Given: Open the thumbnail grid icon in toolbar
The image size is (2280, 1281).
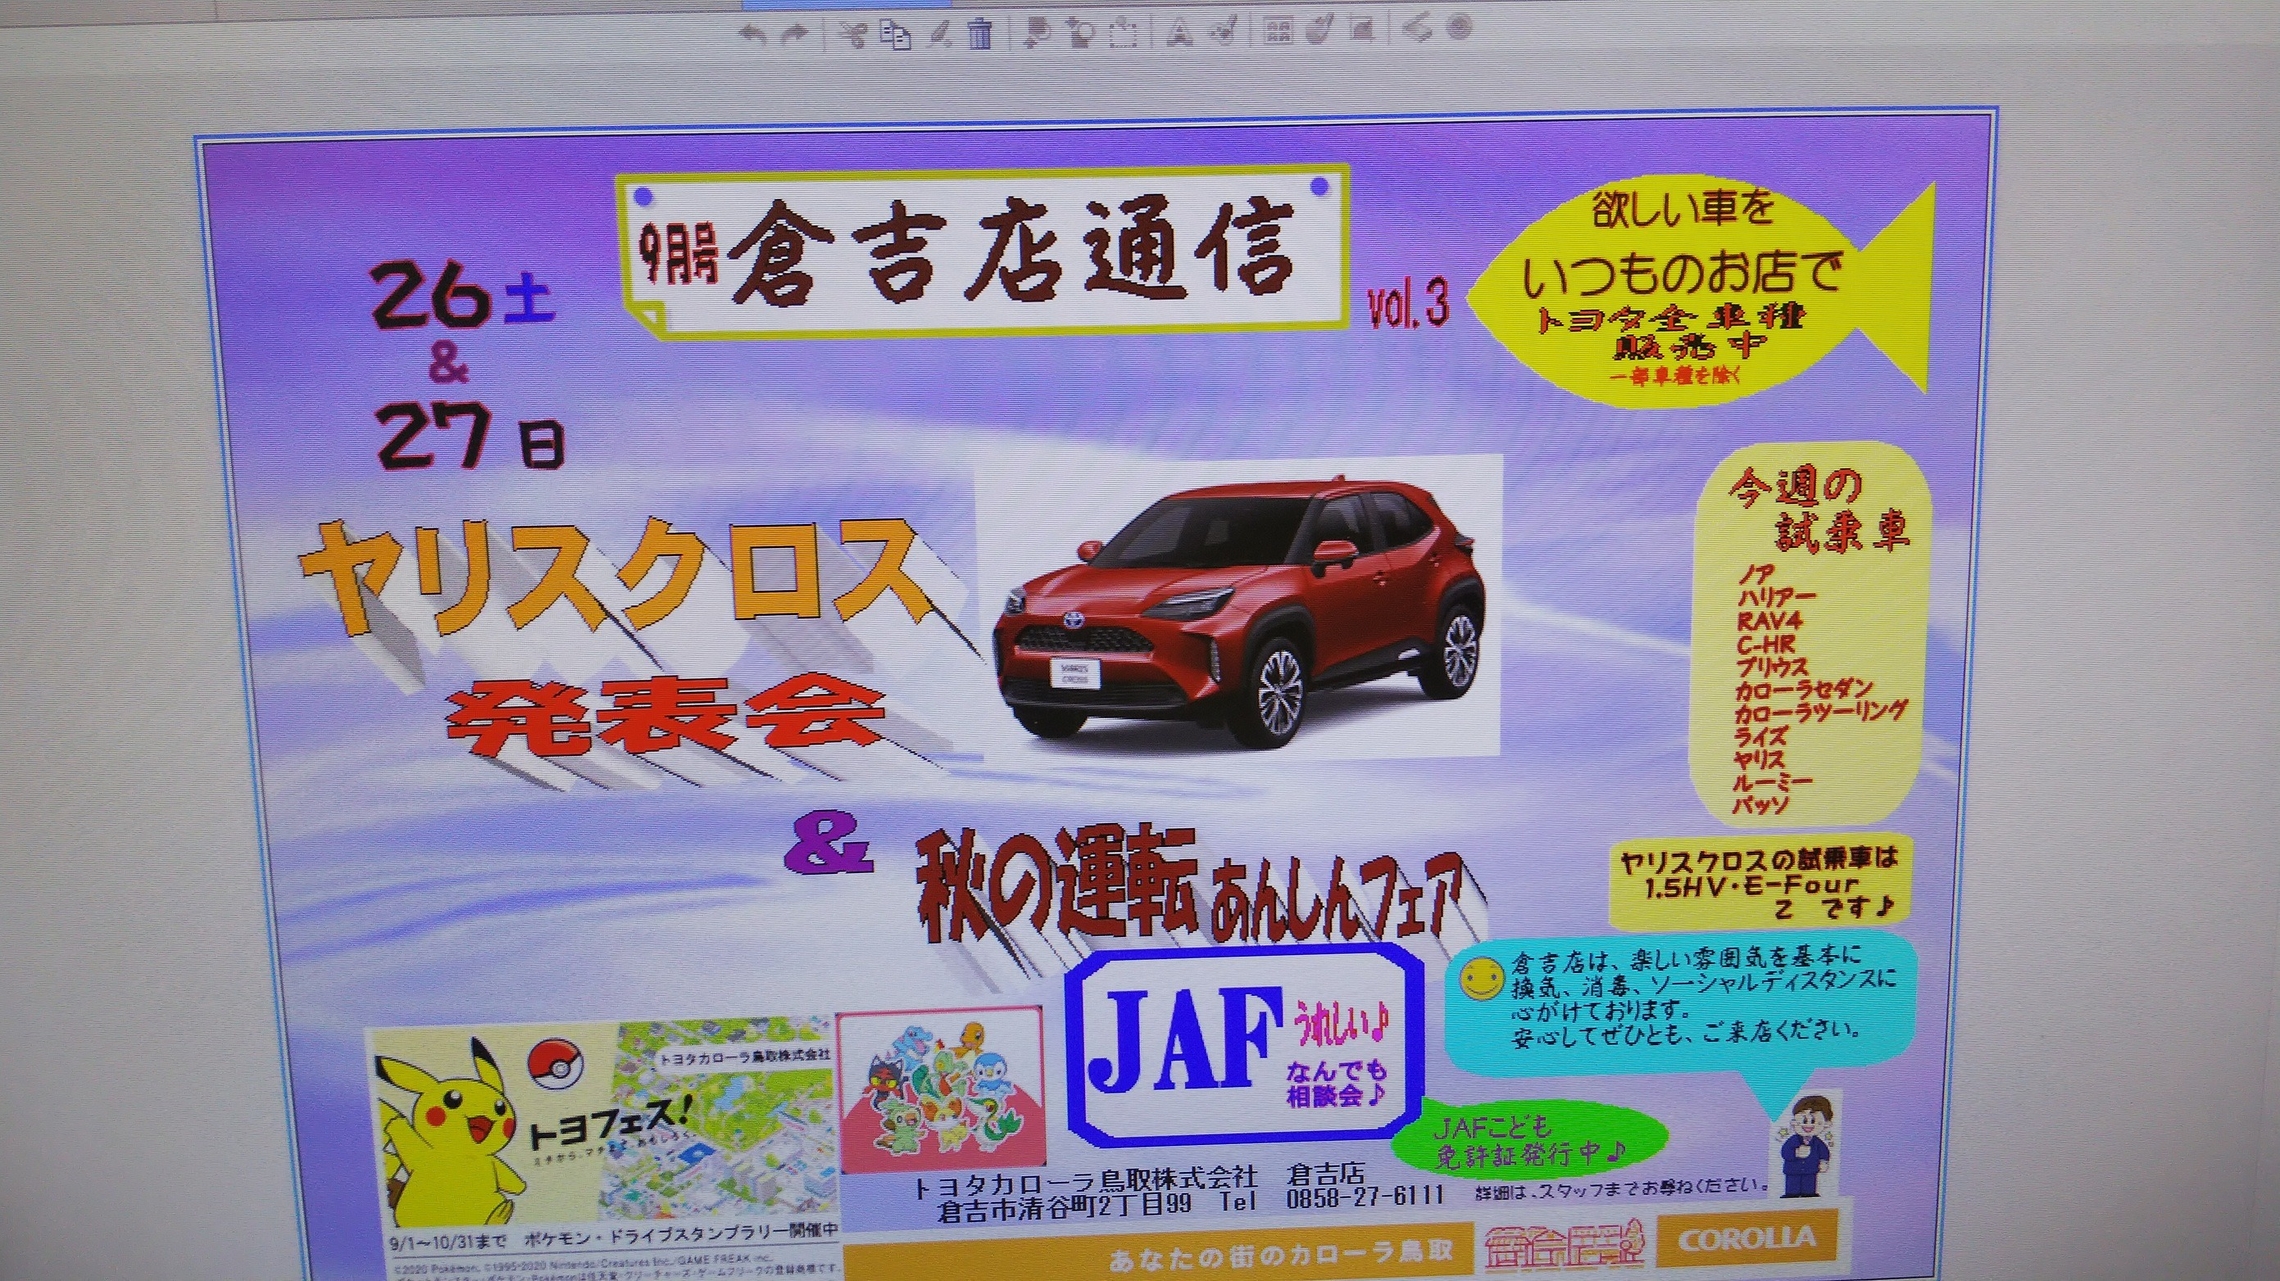Looking at the screenshot, I should tap(1277, 30).
